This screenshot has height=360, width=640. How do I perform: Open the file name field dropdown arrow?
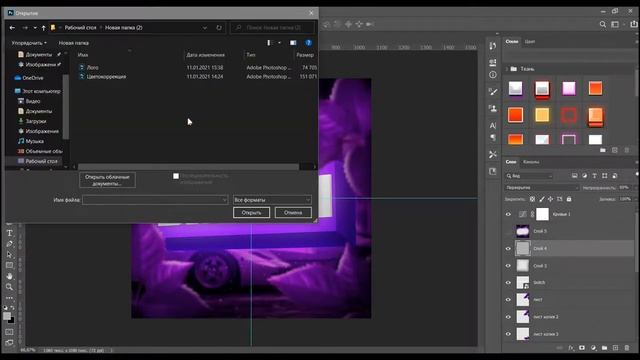click(x=224, y=200)
